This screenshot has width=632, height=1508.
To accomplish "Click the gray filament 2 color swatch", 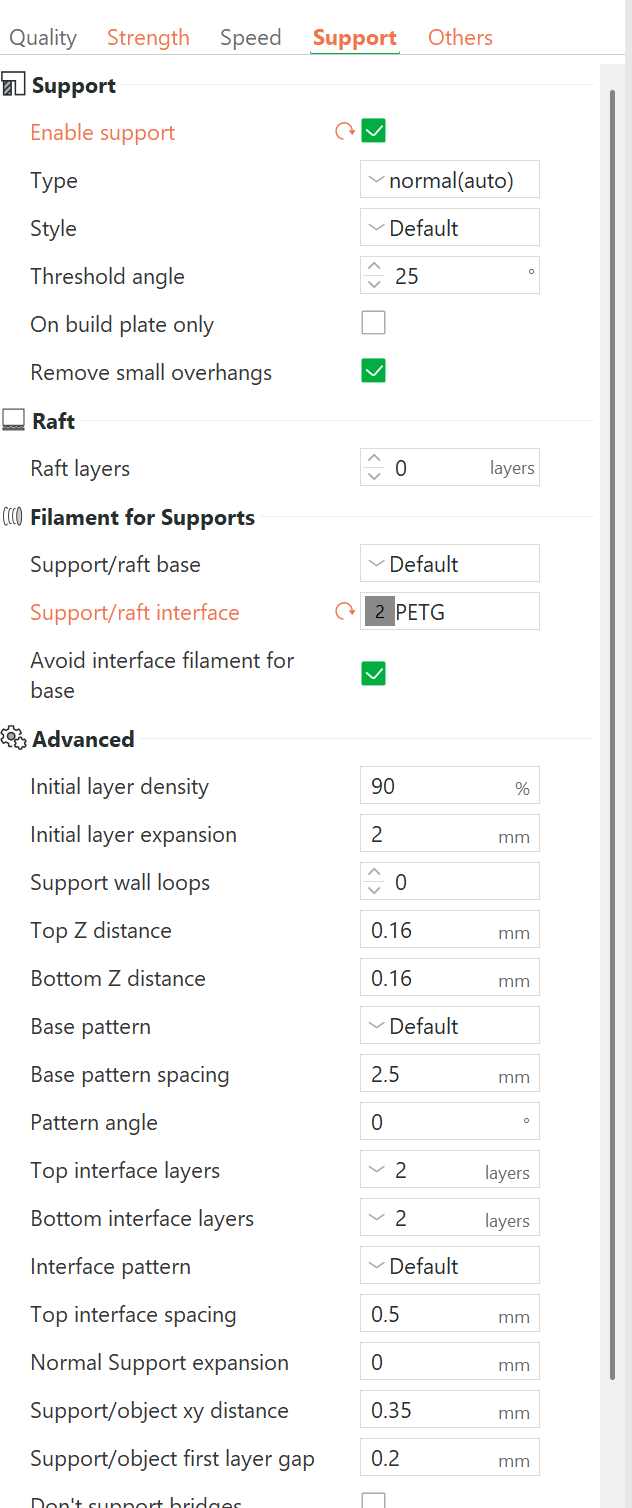I will pos(380,612).
